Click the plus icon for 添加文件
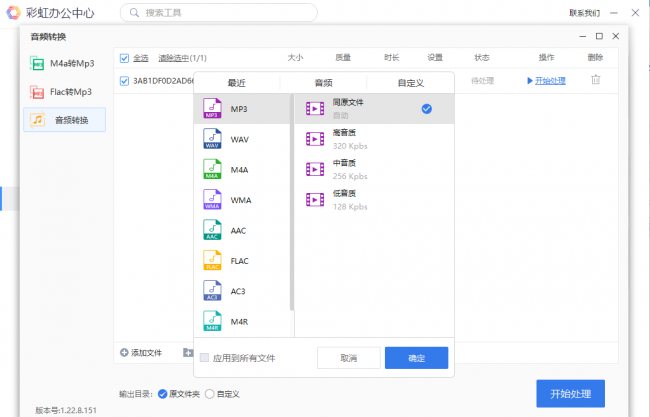The height and width of the screenshot is (417, 650). click(x=124, y=352)
